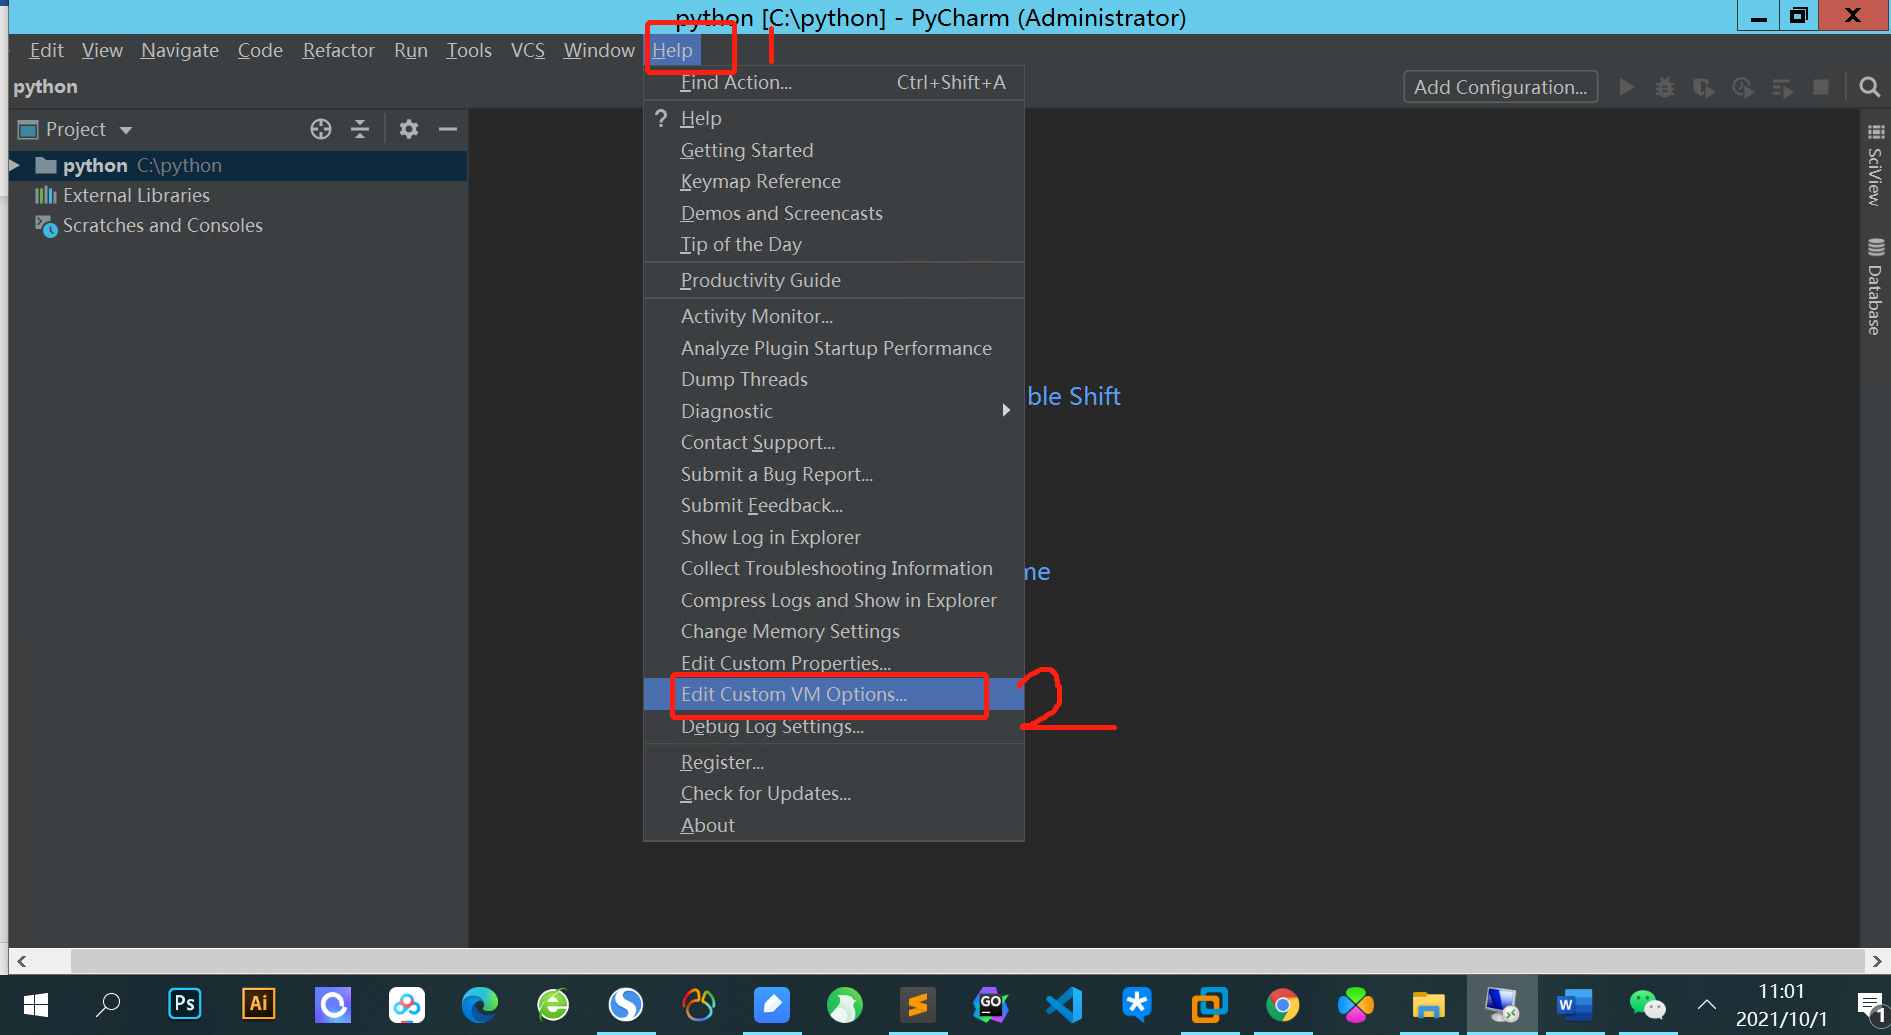This screenshot has width=1891, height=1035.
Task: Choose Submit a Bug Report...
Action: (834, 474)
